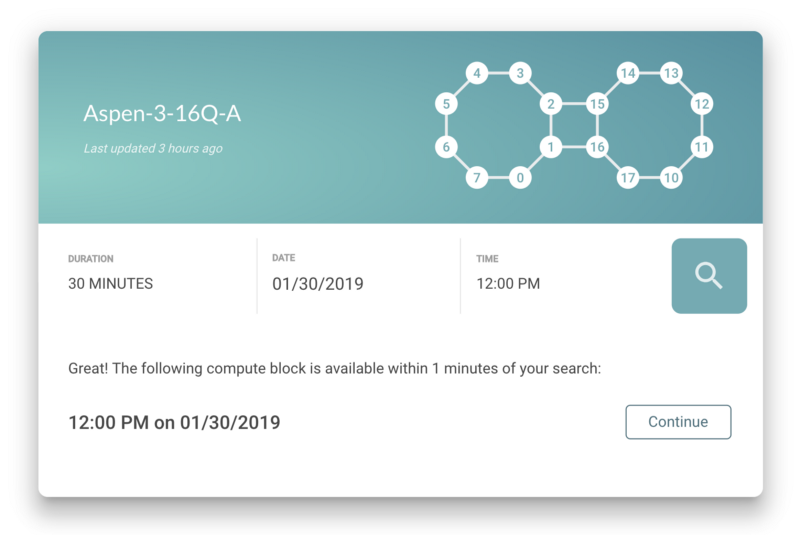Select qubit node 12 in lattice
Viewport: 800px width, 535px height.
[702, 104]
